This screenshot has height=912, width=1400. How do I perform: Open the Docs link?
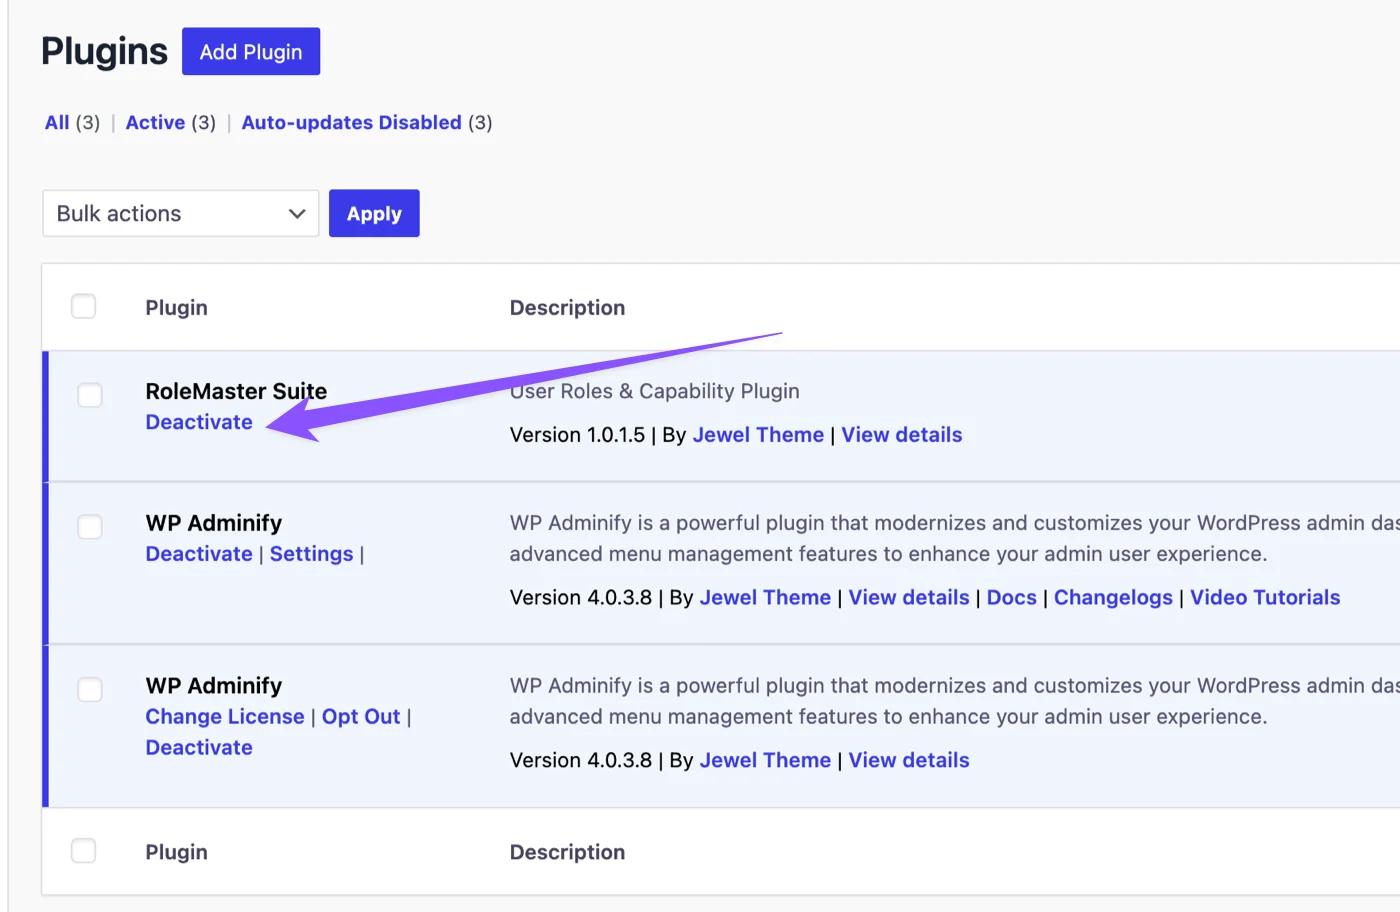pyautogui.click(x=1012, y=598)
